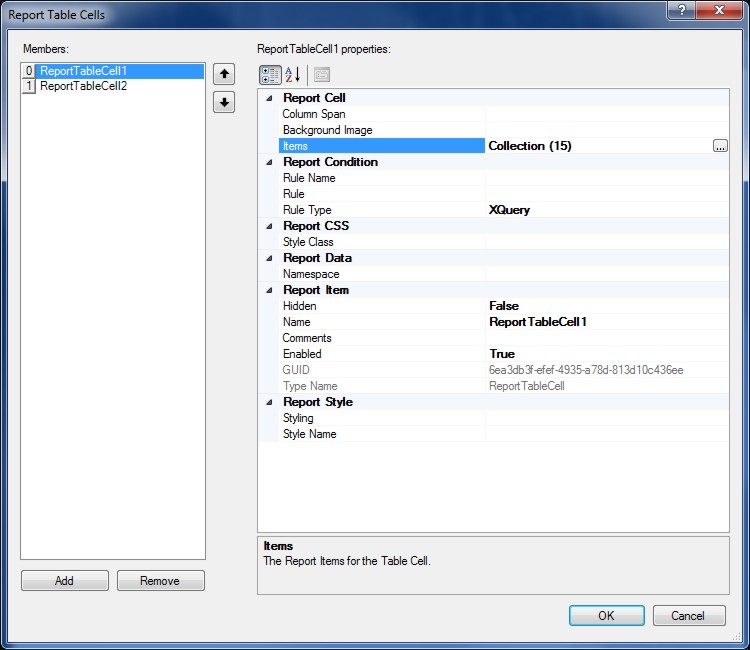The height and width of the screenshot is (650, 750).
Task: Collapse the Report Item category
Action: click(x=268, y=290)
